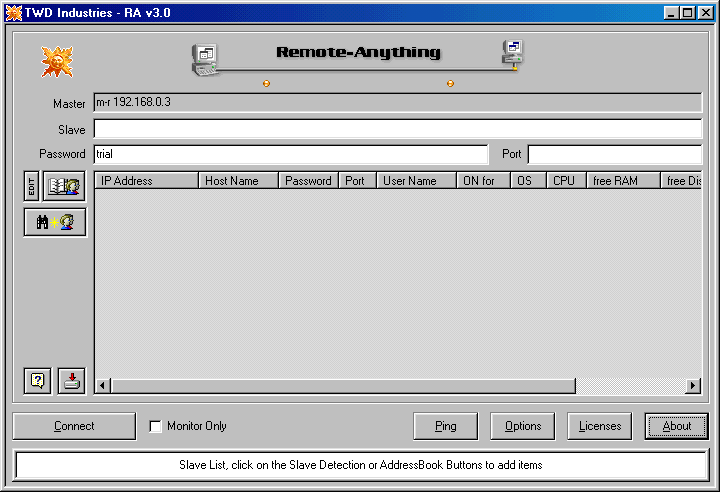Open the Options dialog
Image resolution: width=720 pixels, height=492 pixels.
click(x=523, y=426)
